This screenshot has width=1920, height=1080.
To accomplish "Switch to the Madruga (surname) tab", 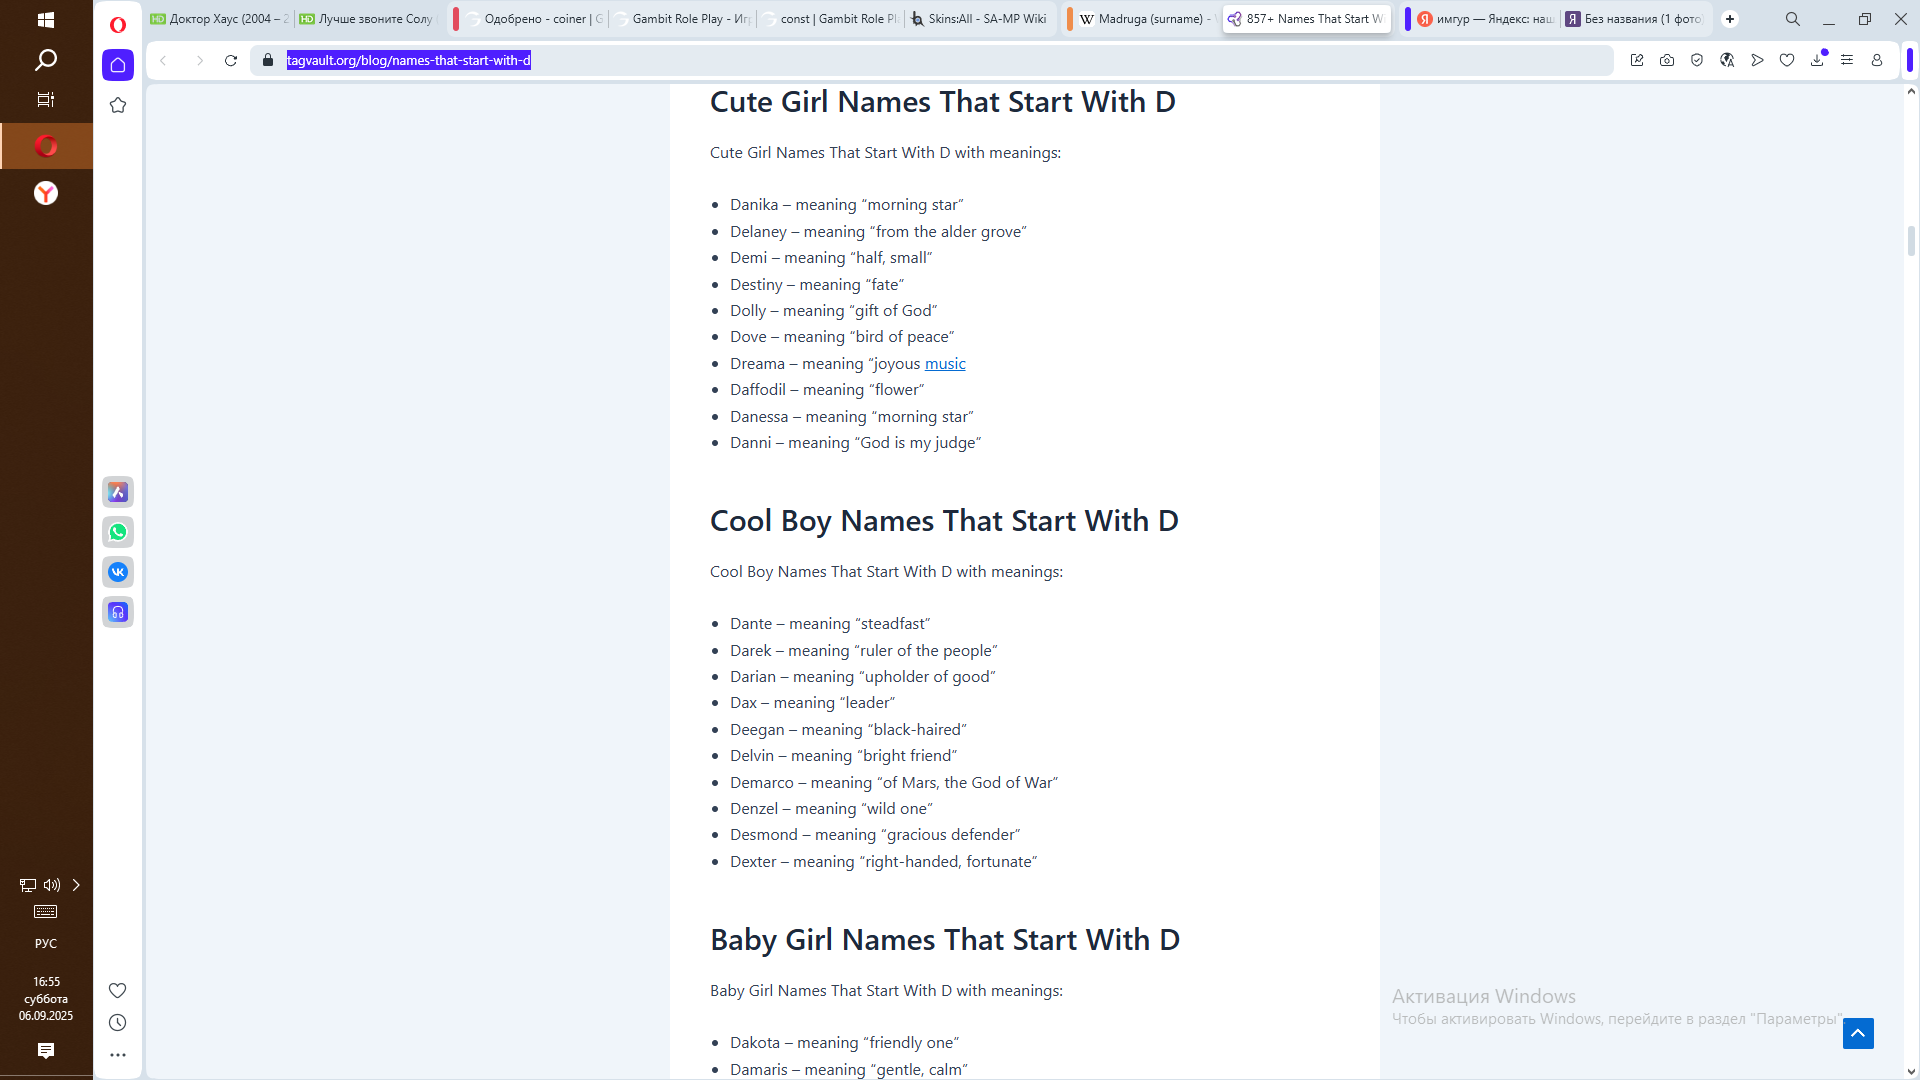I will point(1145,19).
